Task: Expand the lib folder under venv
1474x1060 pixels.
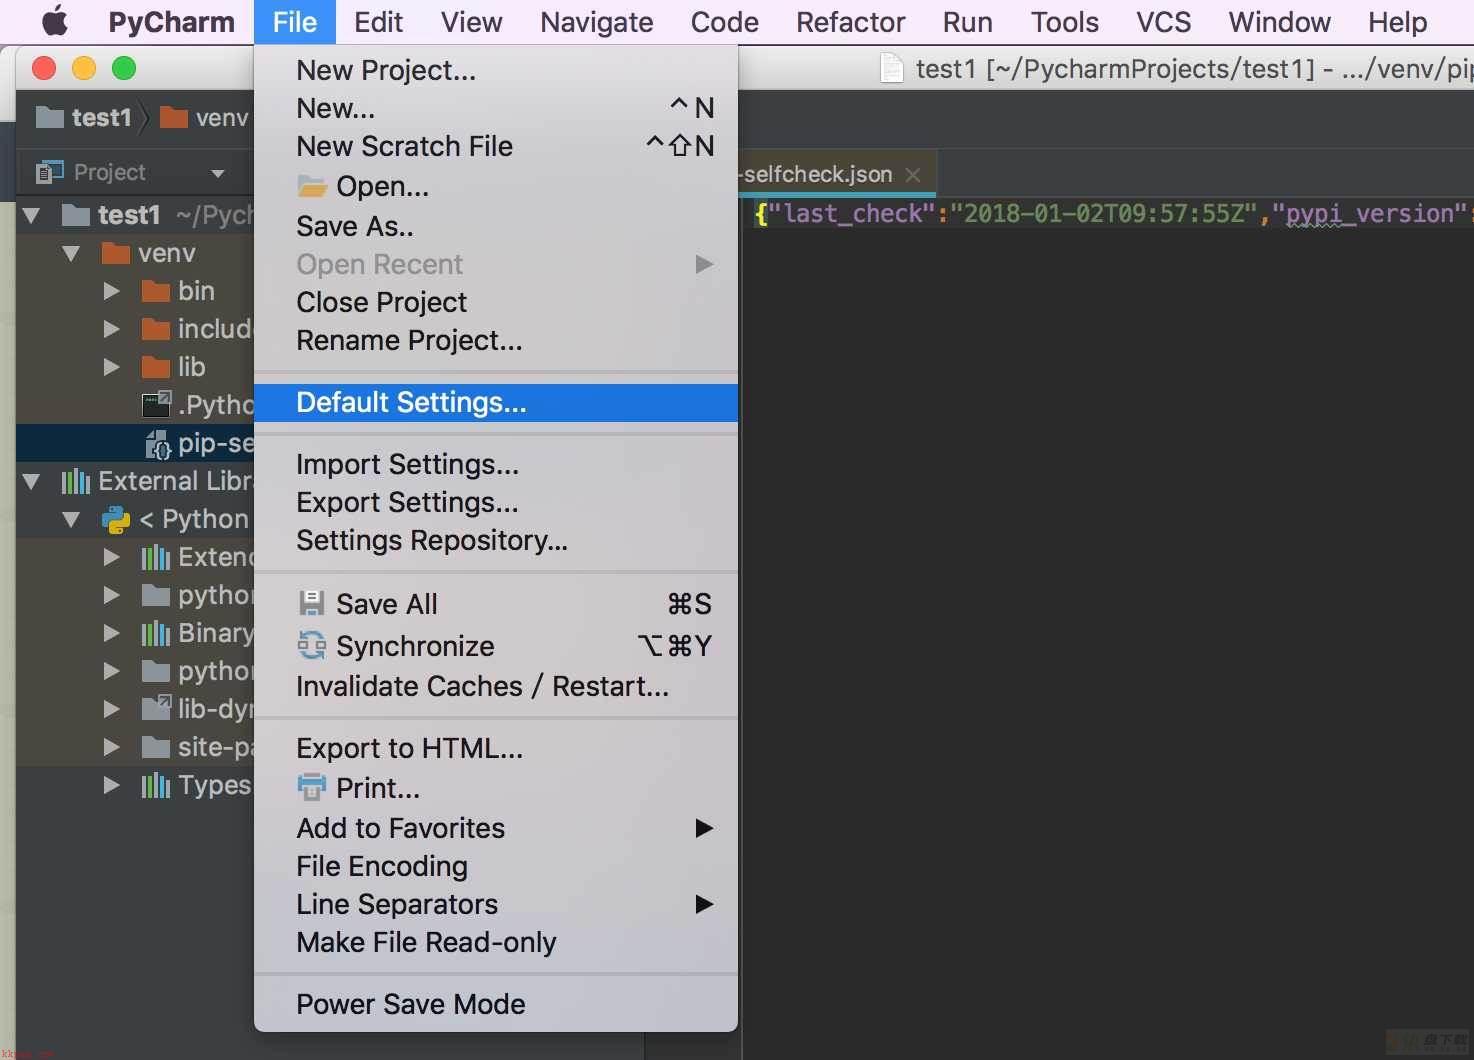Action: coord(112,367)
